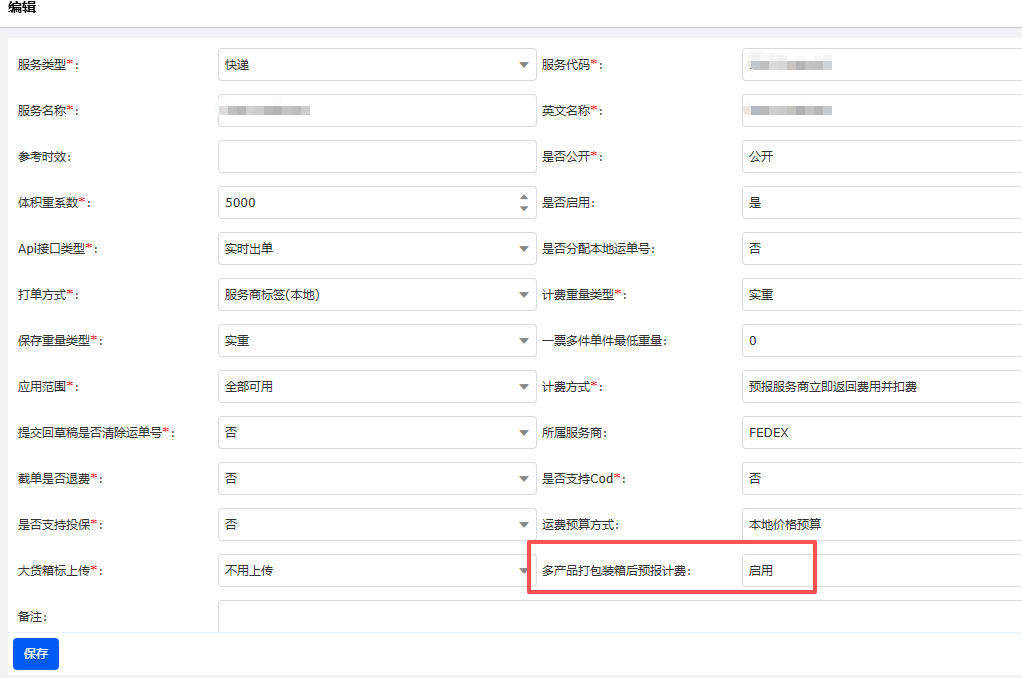
Task: Click the empty 参考时效 input field
Action: [376, 157]
